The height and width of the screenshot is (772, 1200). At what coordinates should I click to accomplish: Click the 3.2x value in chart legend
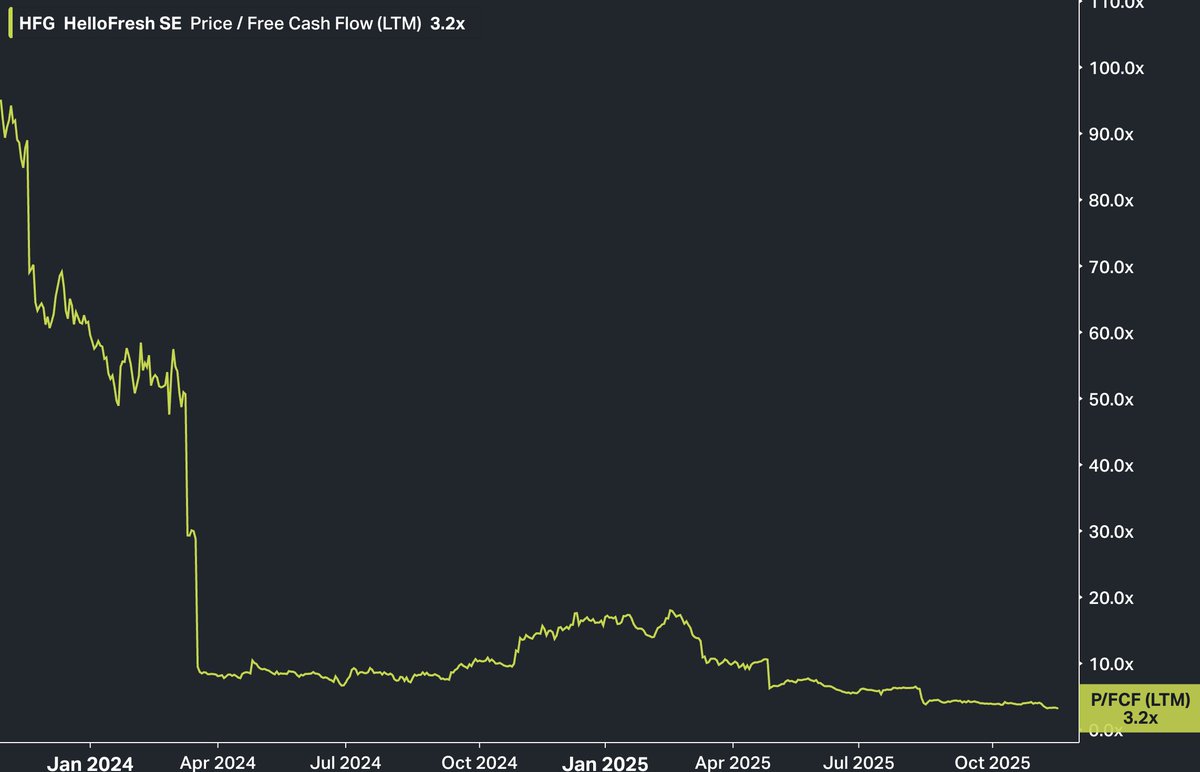447,24
